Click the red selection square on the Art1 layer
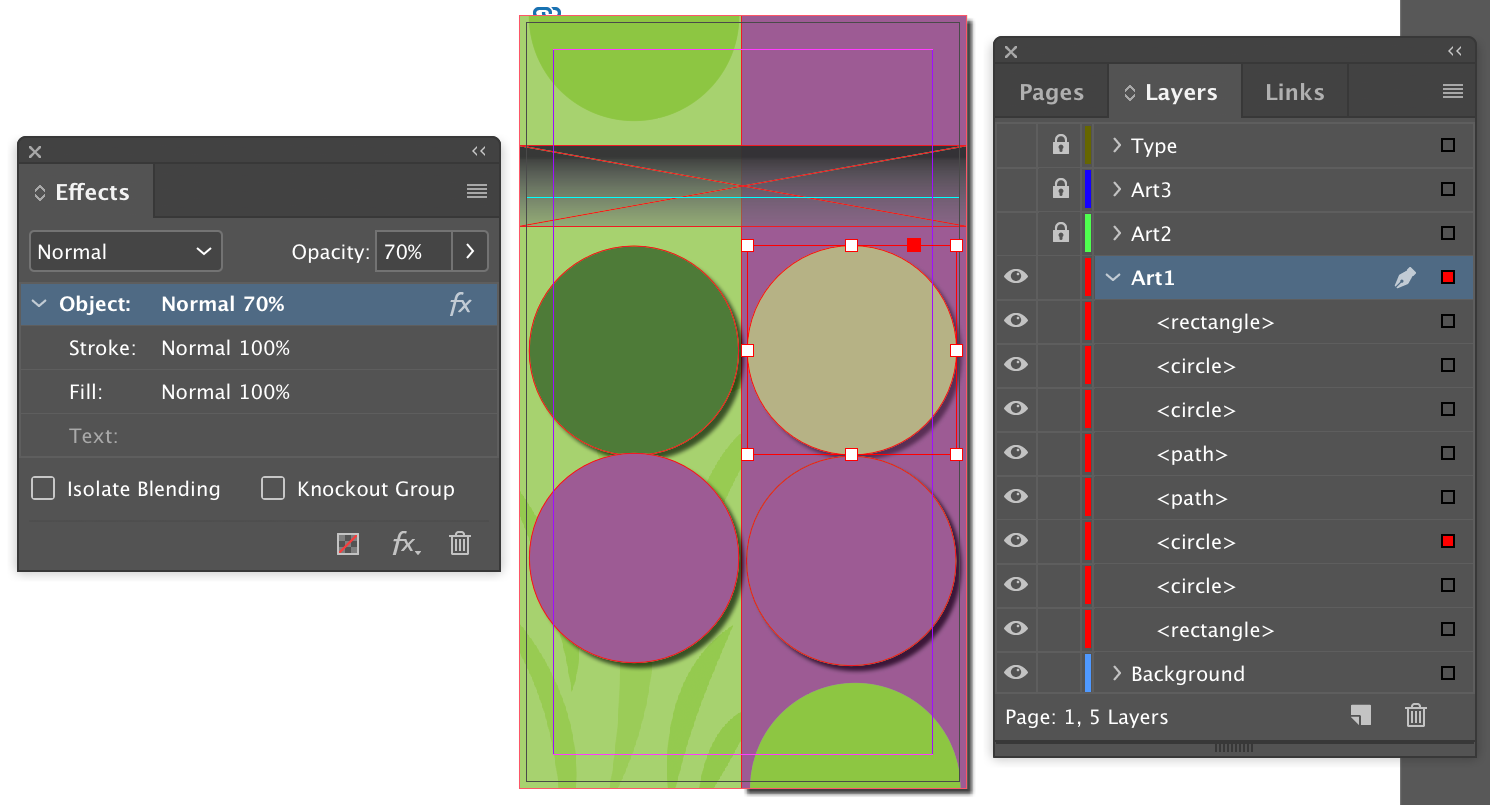 click(x=1448, y=277)
